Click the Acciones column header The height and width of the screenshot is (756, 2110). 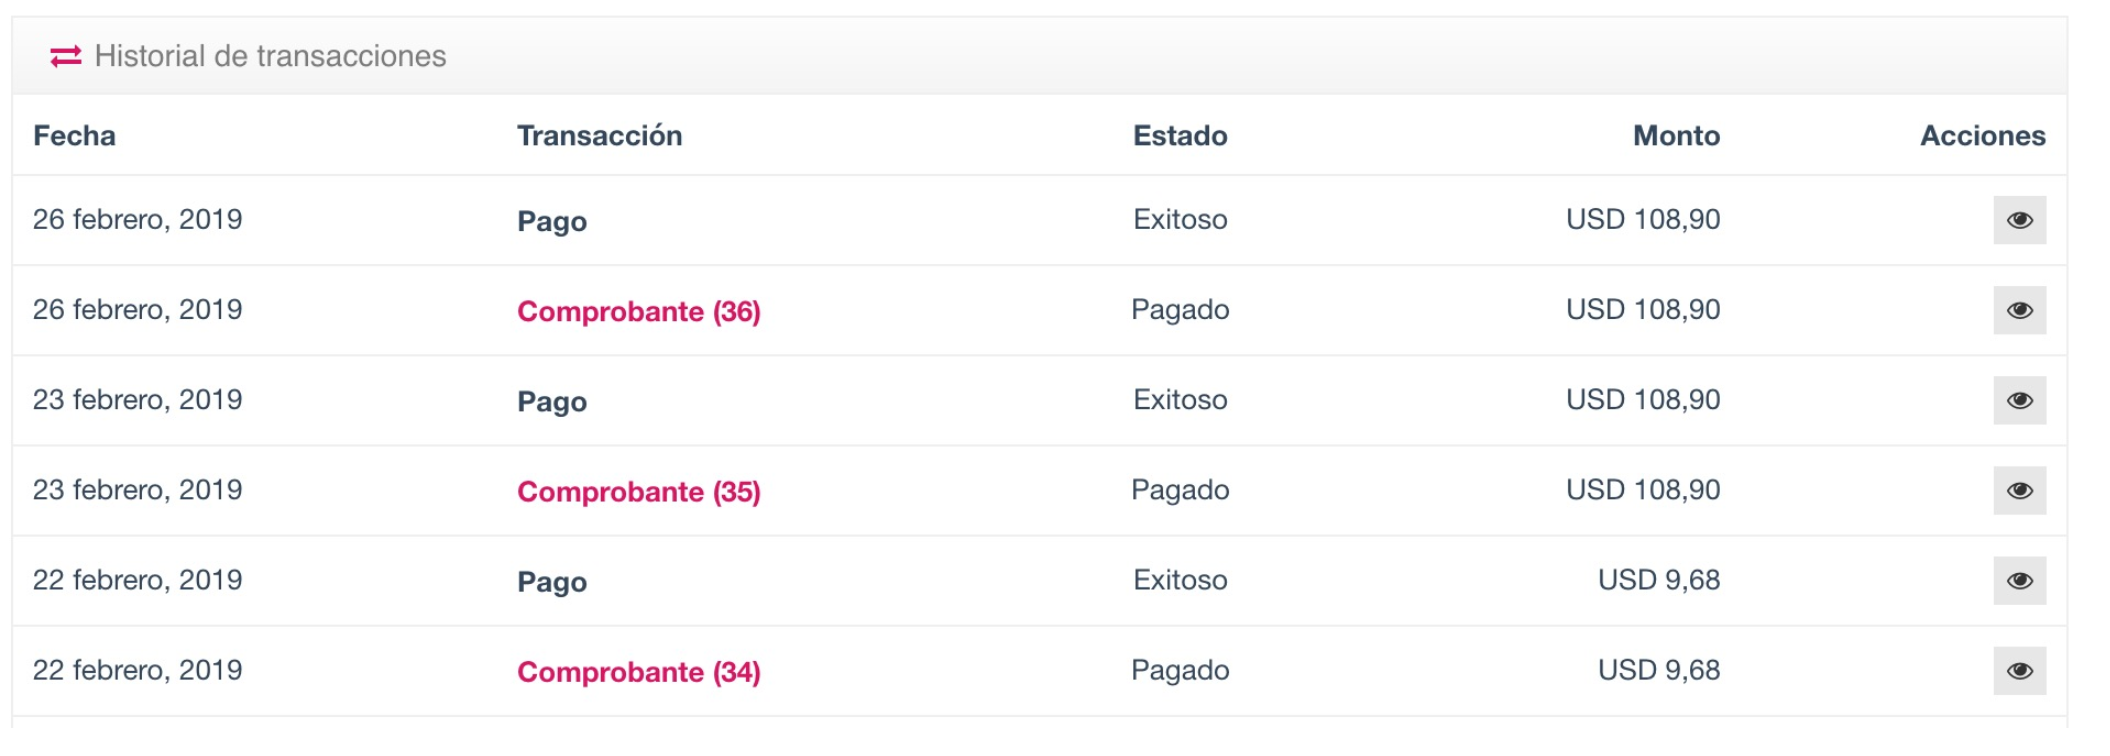tap(1982, 135)
